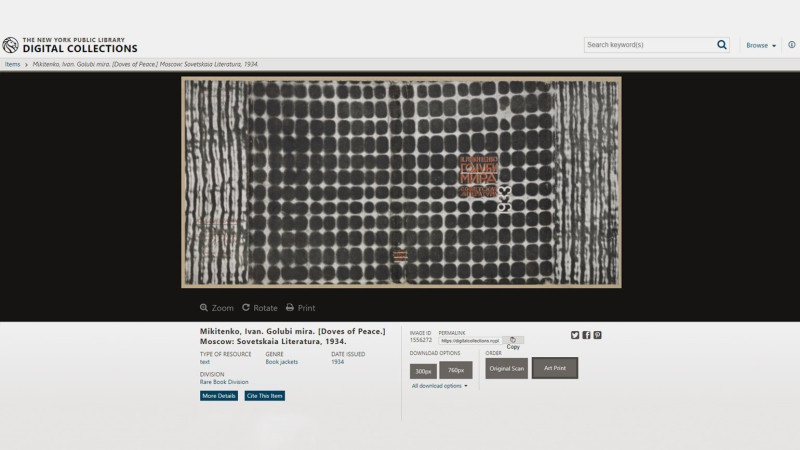The height and width of the screenshot is (450, 800).
Task: Click the Cite This Item button
Action: click(x=264, y=395)
